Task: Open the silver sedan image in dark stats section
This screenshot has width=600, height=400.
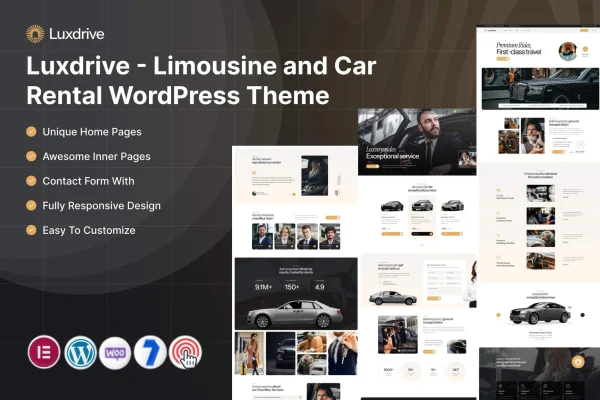Action: pyautogui.click(x=295, y=314)
